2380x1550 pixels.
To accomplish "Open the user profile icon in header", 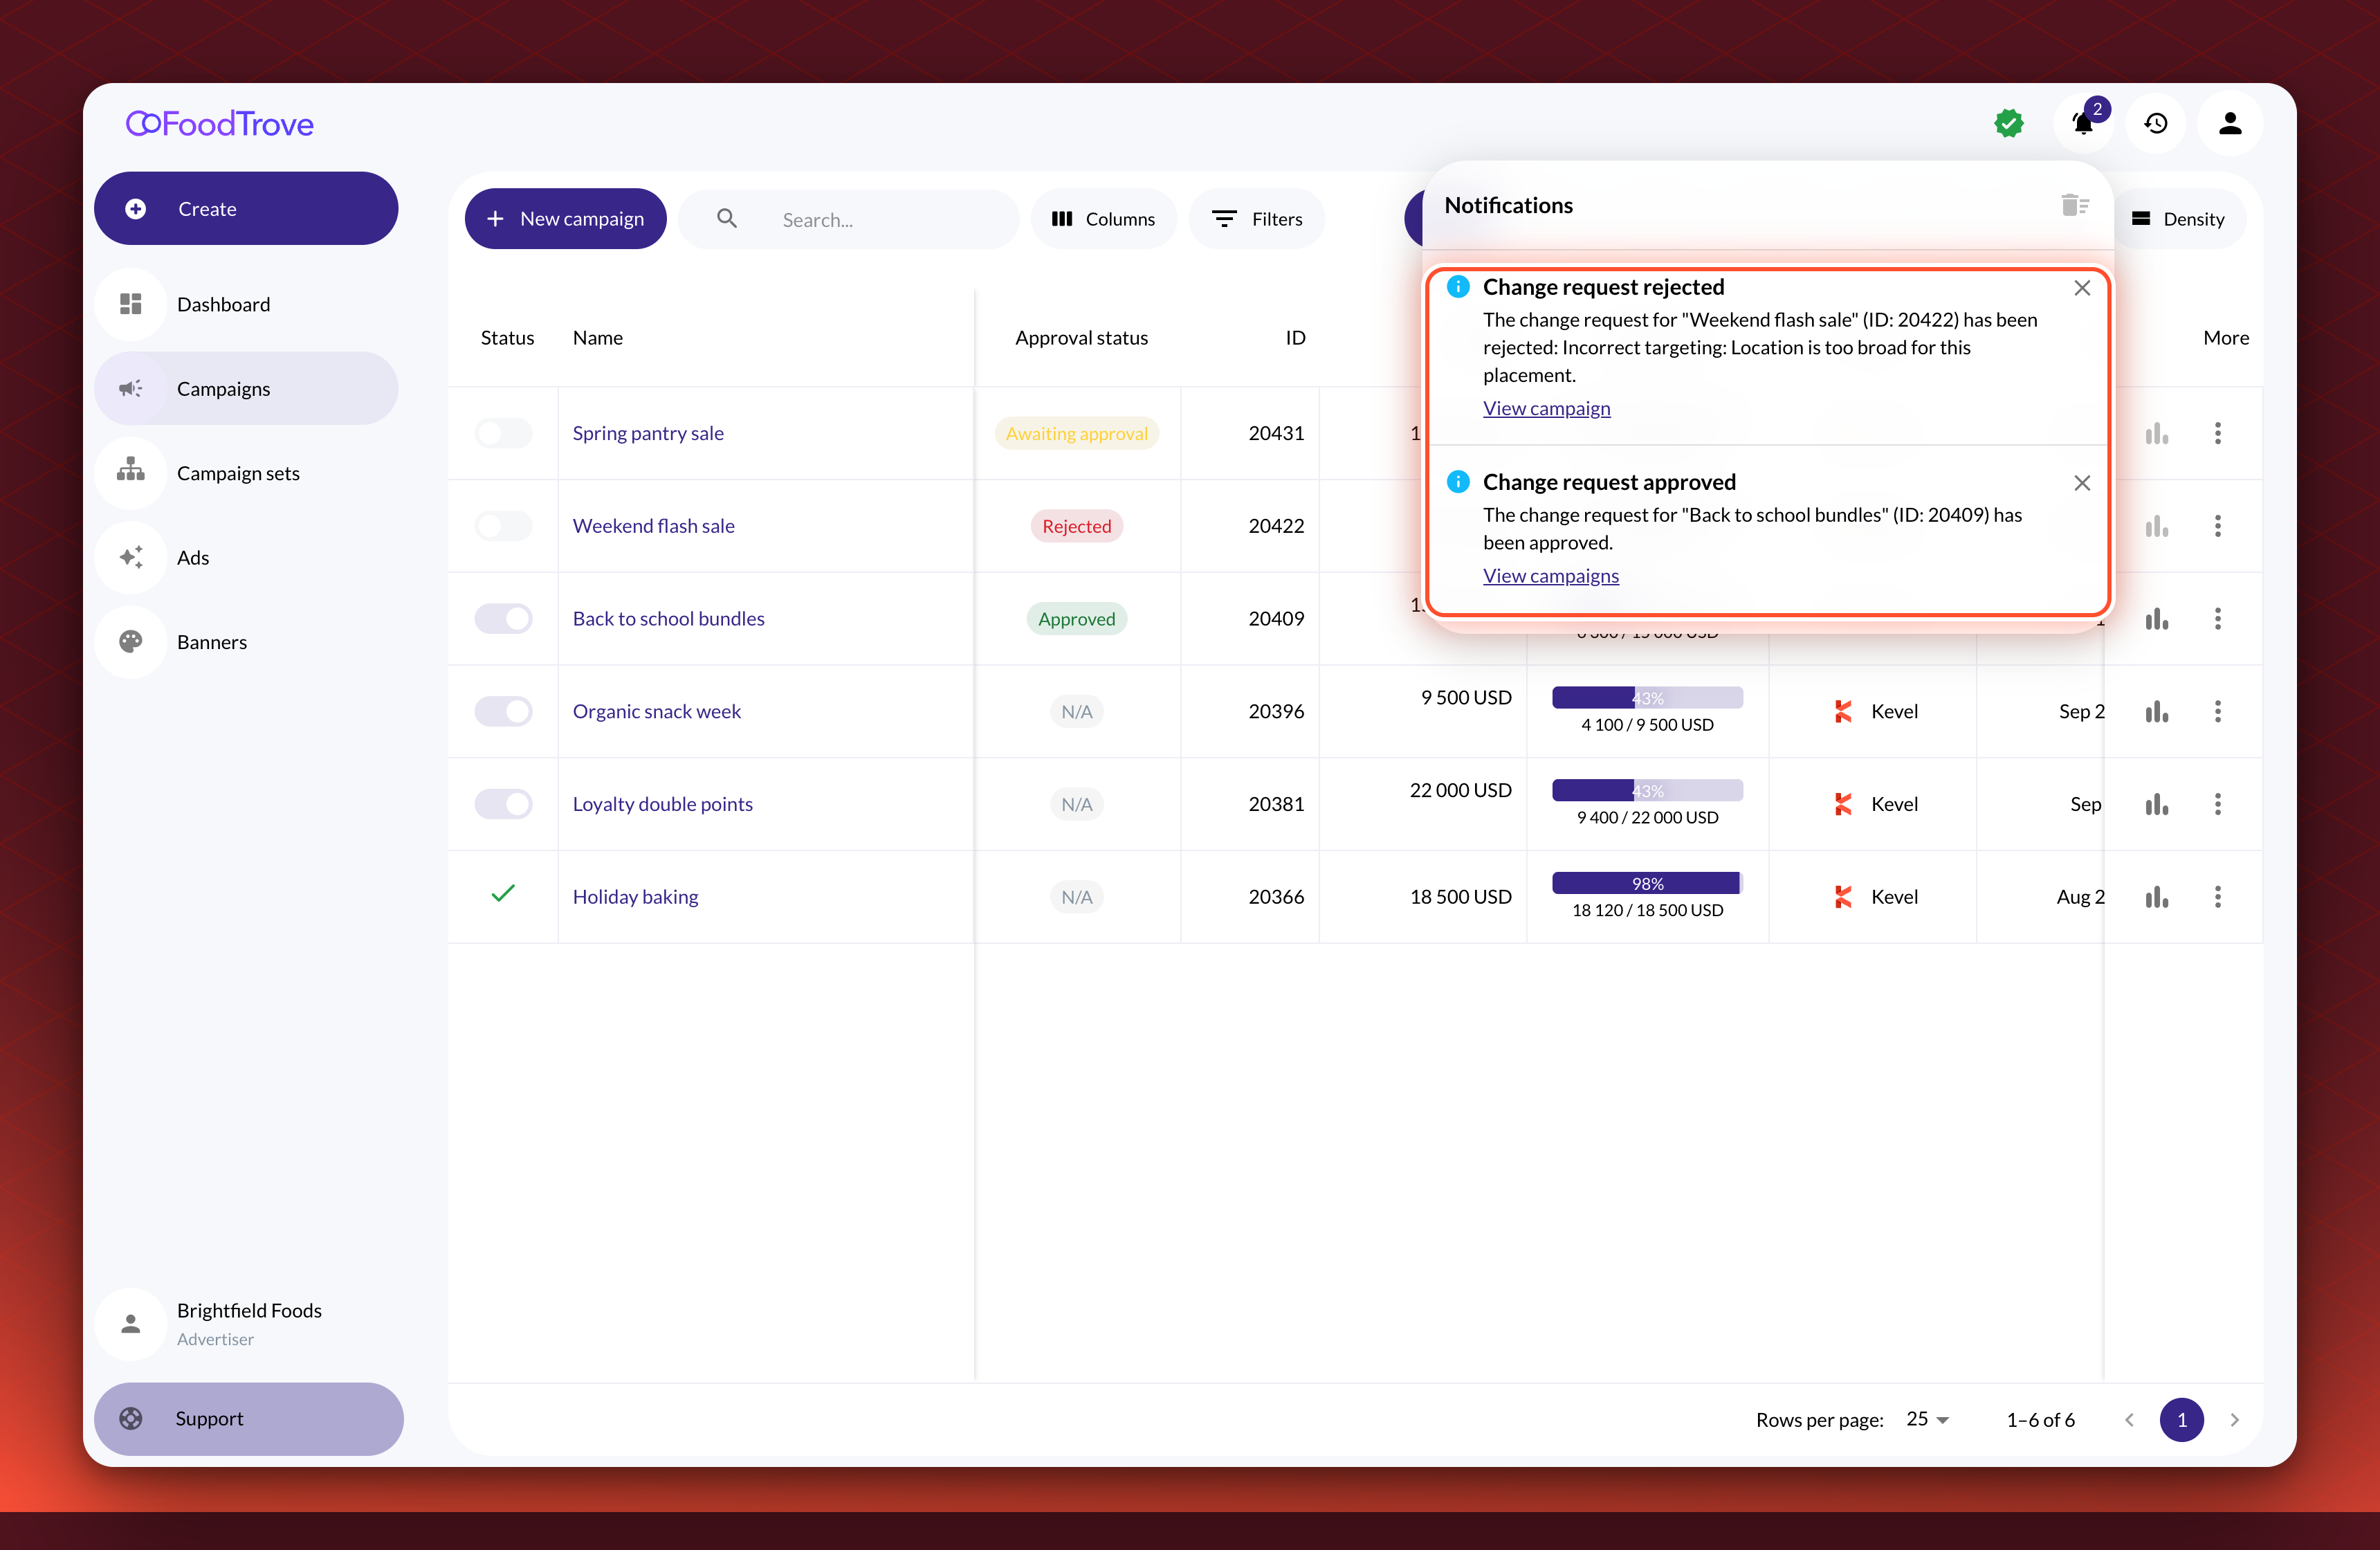I will (2230, 123).
